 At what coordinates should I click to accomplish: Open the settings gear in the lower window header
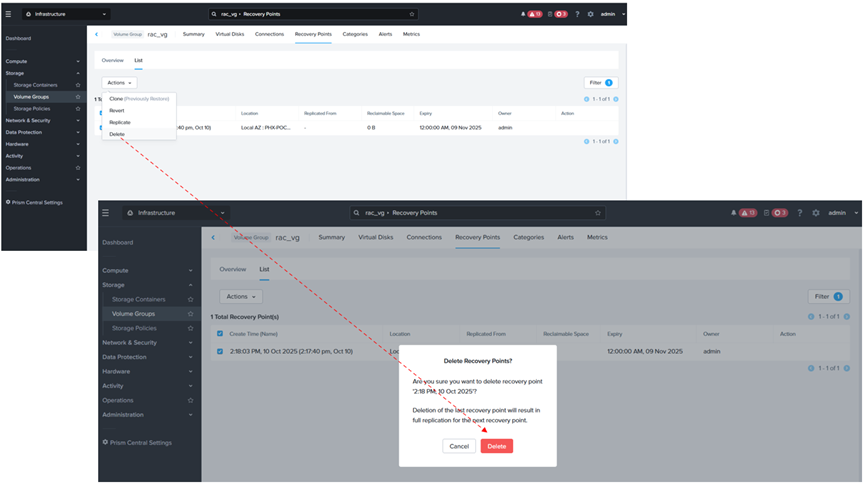click(816, 213)
